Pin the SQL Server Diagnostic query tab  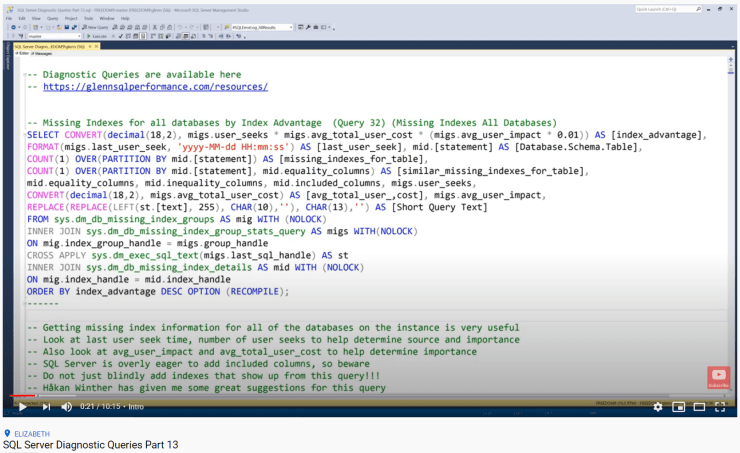pyautogui.click(x=90, y=46)
